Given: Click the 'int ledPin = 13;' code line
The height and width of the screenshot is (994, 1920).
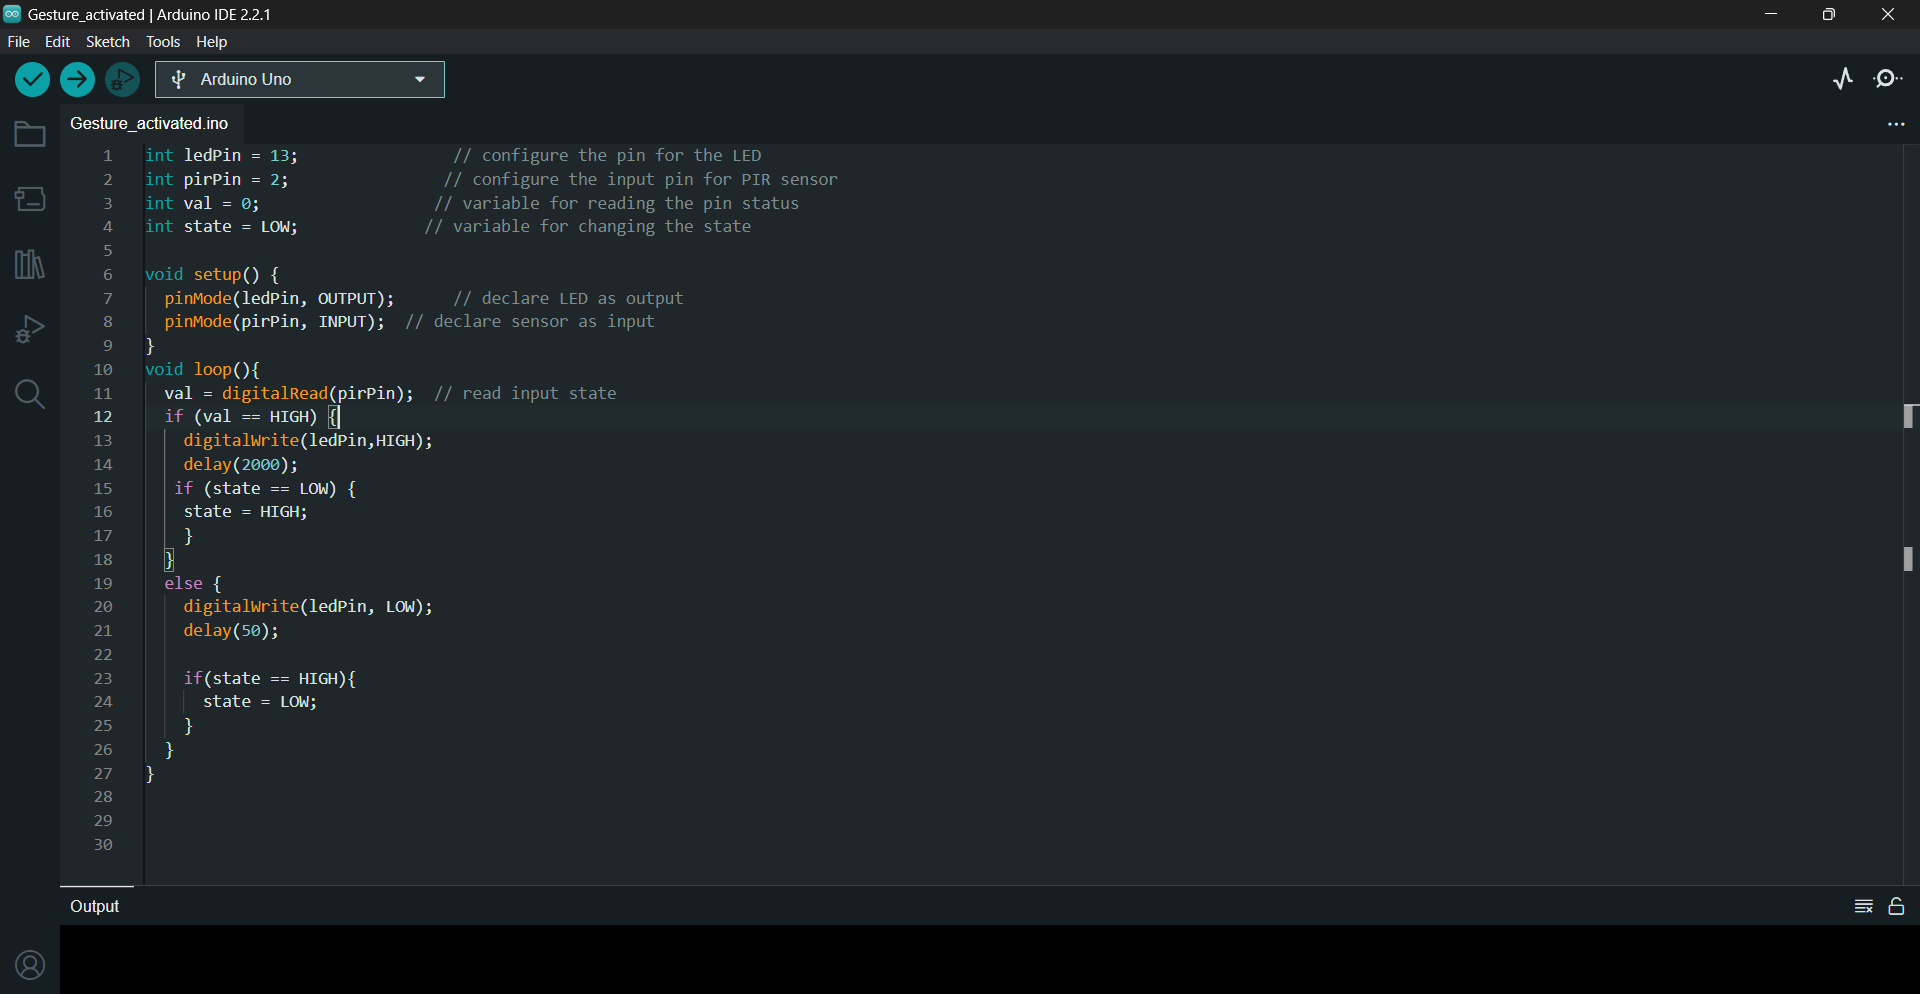Looking at the screenshot, I should point(222,156).
